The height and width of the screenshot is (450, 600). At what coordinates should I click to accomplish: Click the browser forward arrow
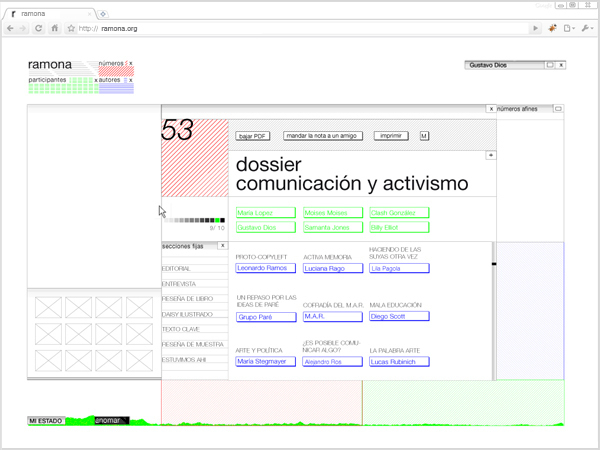click(x=23, y=28)
